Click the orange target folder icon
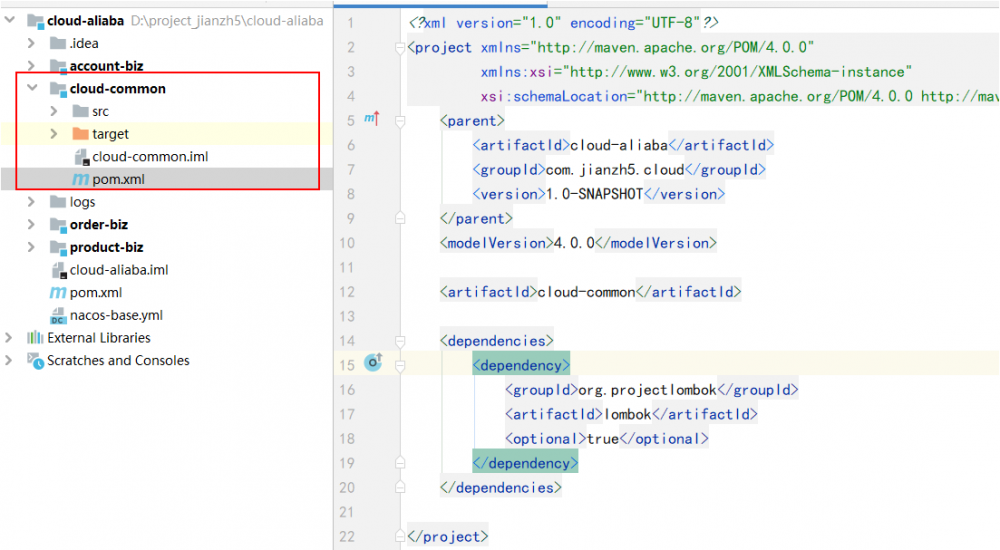 click(x=80, y=134)
